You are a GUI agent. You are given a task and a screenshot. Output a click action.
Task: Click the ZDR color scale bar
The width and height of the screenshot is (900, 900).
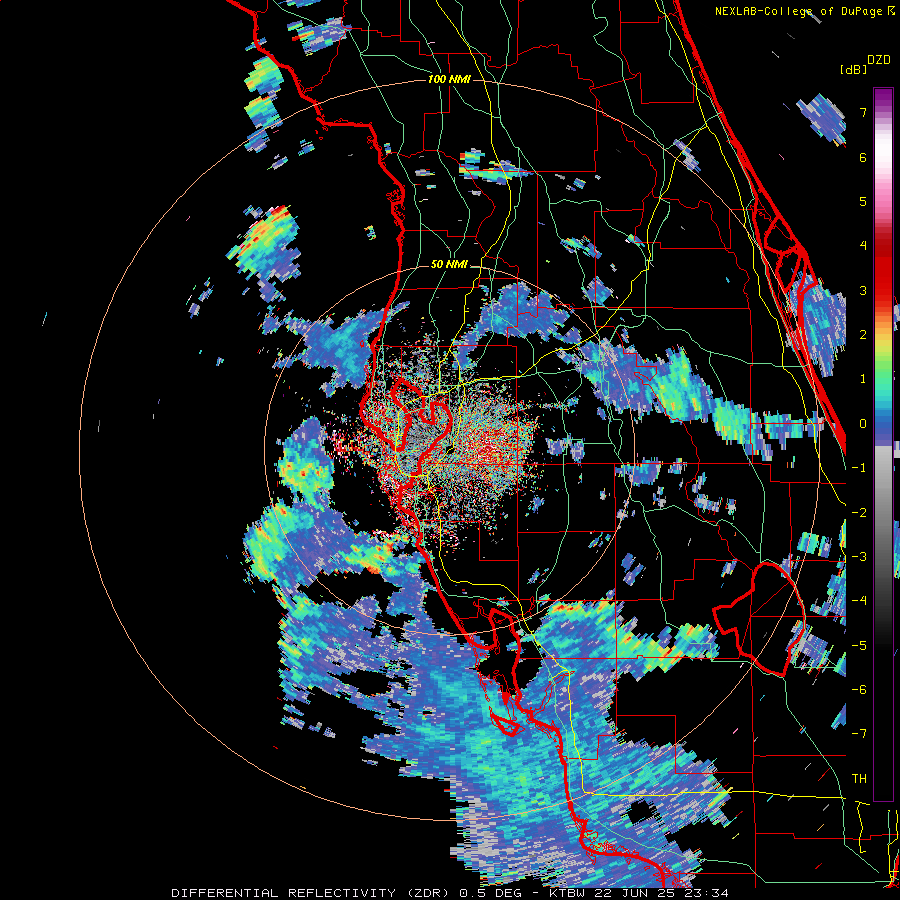[x=883, y=444]
